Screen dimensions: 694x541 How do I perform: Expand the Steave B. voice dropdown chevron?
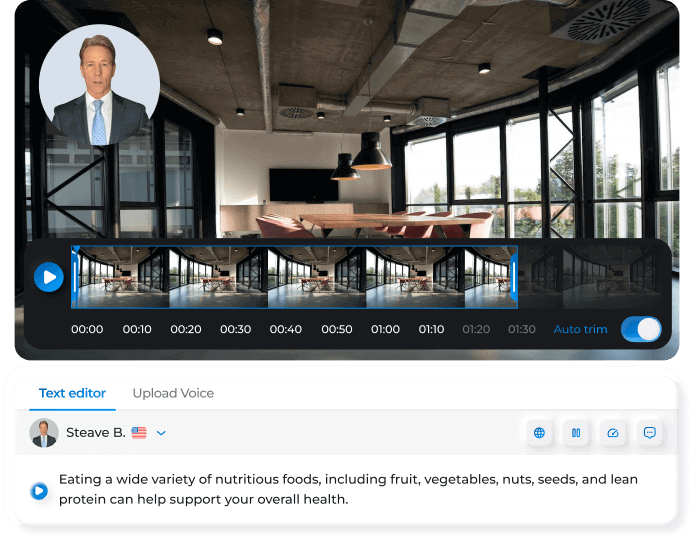coord(161,433)
